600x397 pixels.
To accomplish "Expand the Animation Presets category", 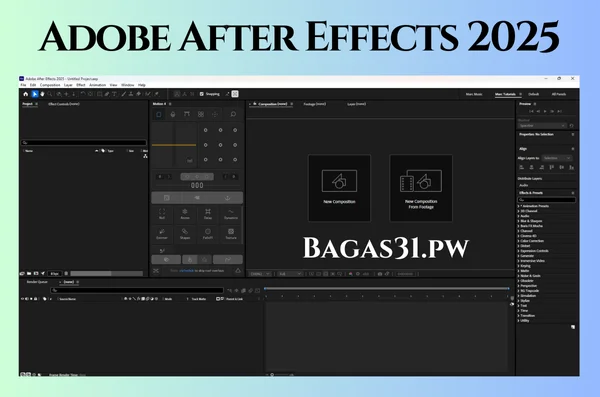I will point(518,206).
